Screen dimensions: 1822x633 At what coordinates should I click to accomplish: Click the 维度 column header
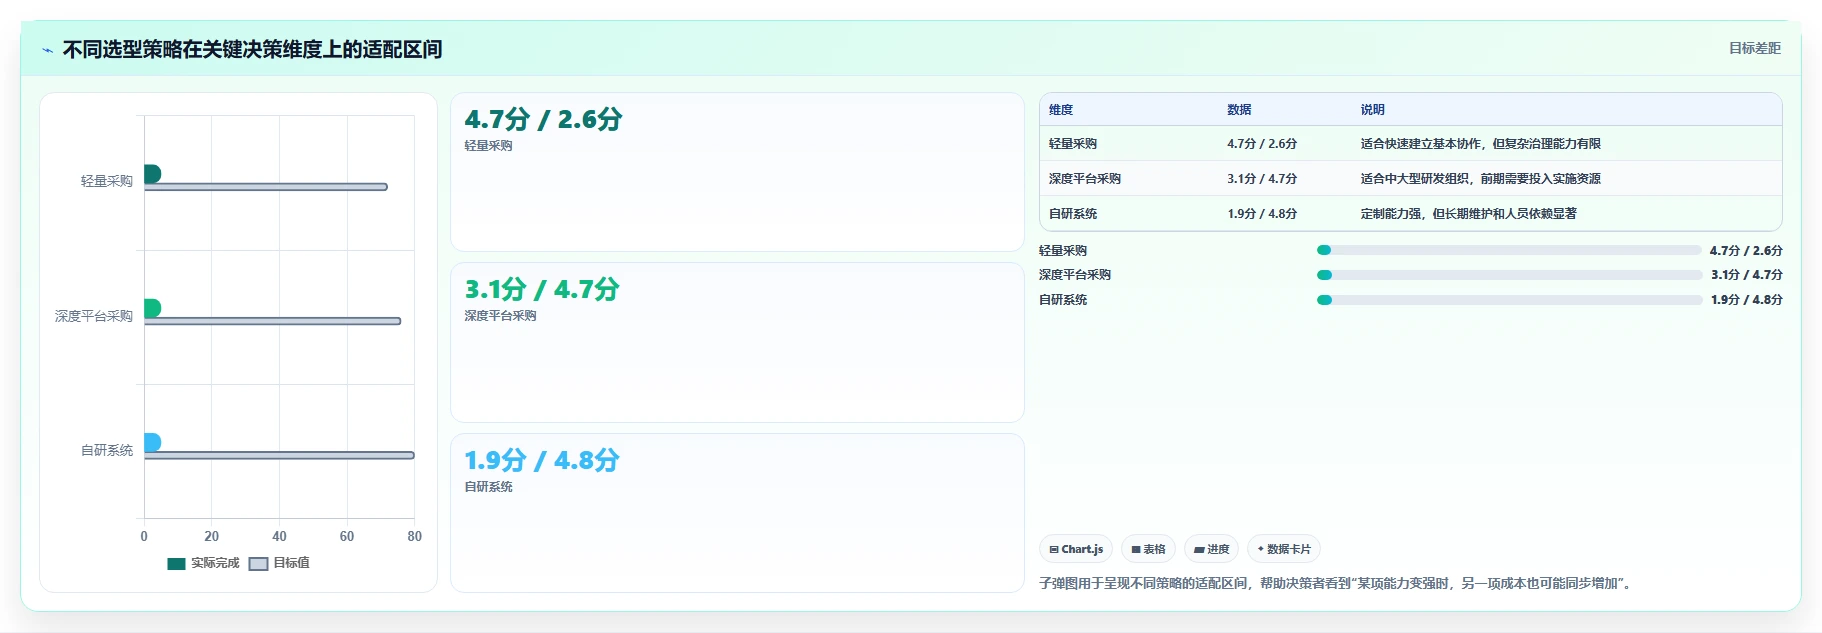click(1061, 110)
